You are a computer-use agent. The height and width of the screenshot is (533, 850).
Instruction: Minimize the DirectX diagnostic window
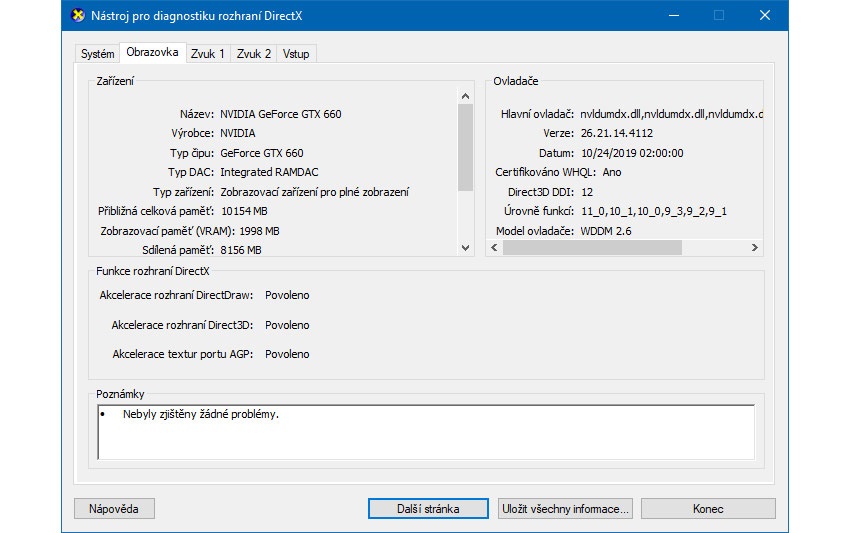(674, 15)
